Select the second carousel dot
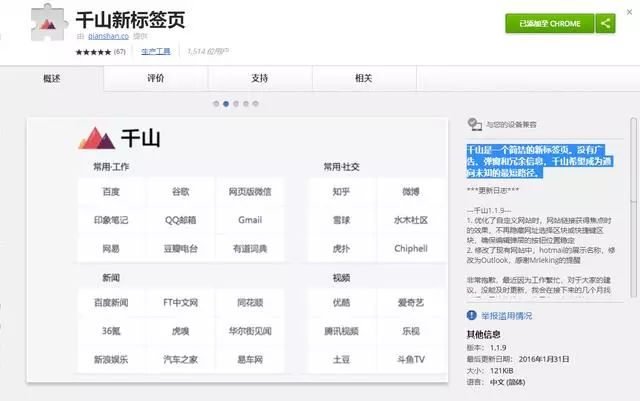Screen dimensions: 640x401 (x=226, y=103)
